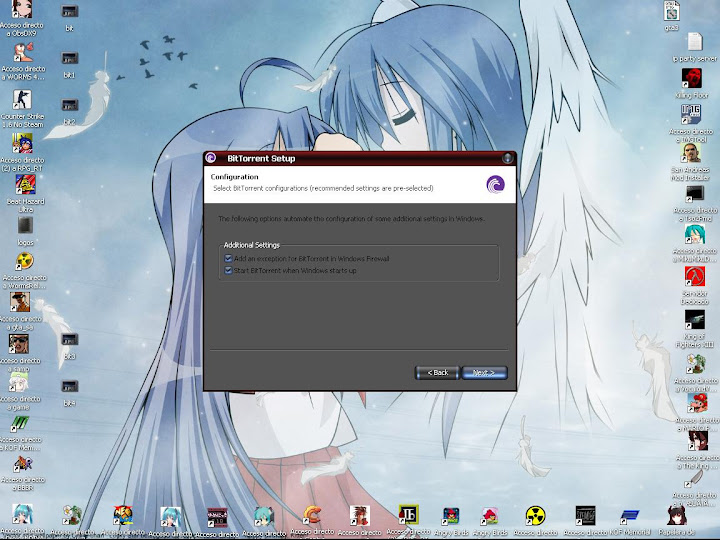This screenshot has height=540, width=720.
Task: Select the 'bit4' file icon
Action: point(70,387)
